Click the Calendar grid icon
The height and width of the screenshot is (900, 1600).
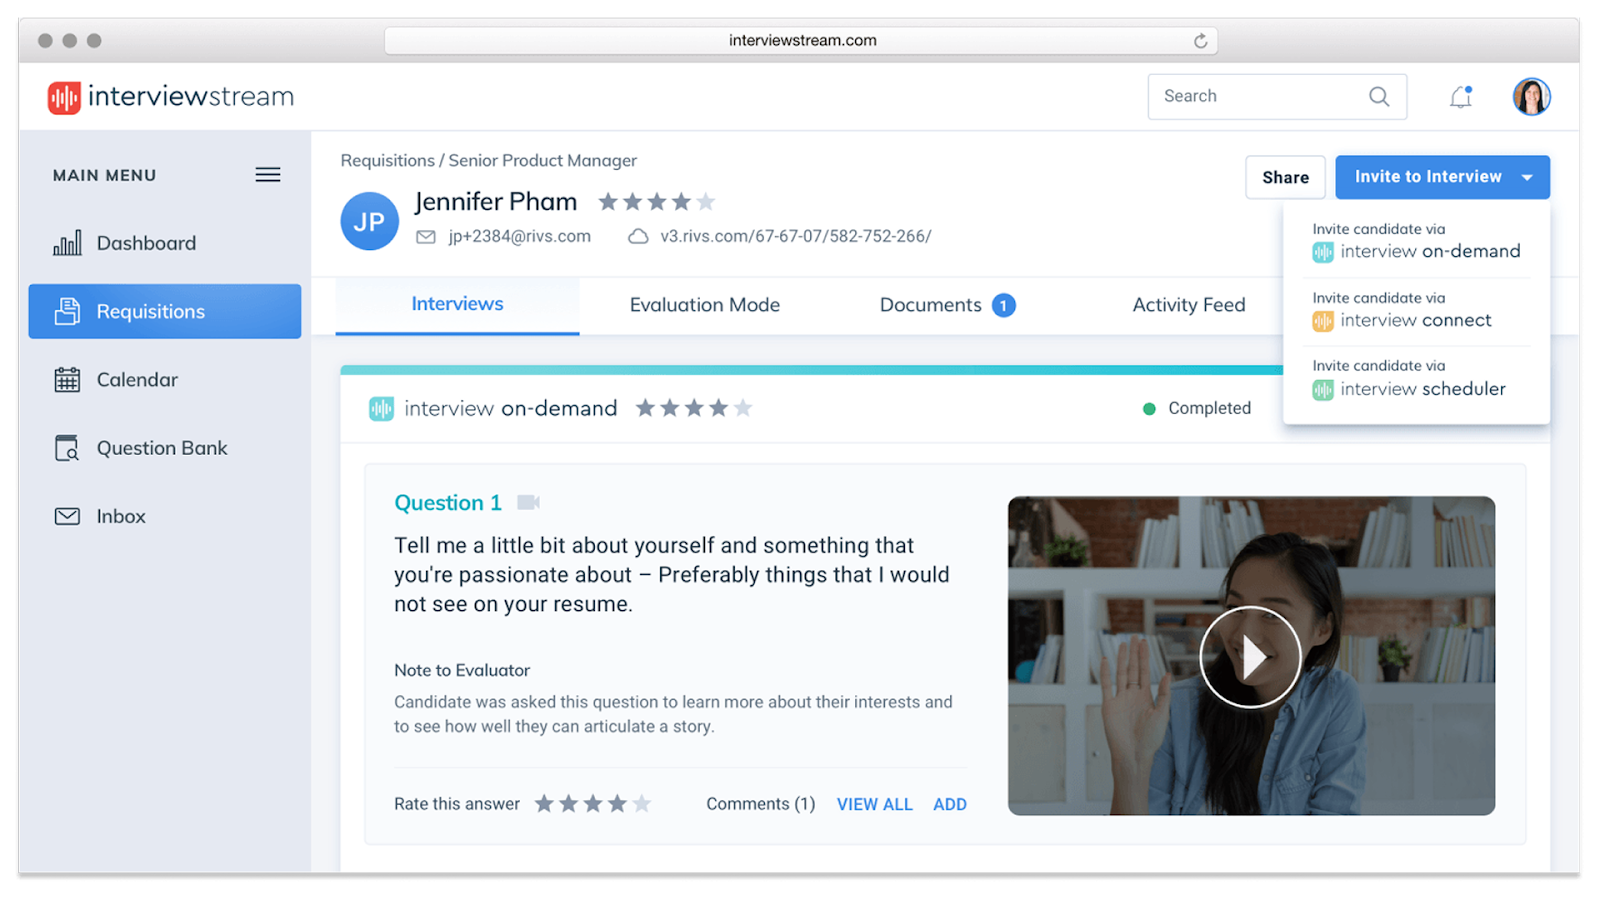pos(67,380)
